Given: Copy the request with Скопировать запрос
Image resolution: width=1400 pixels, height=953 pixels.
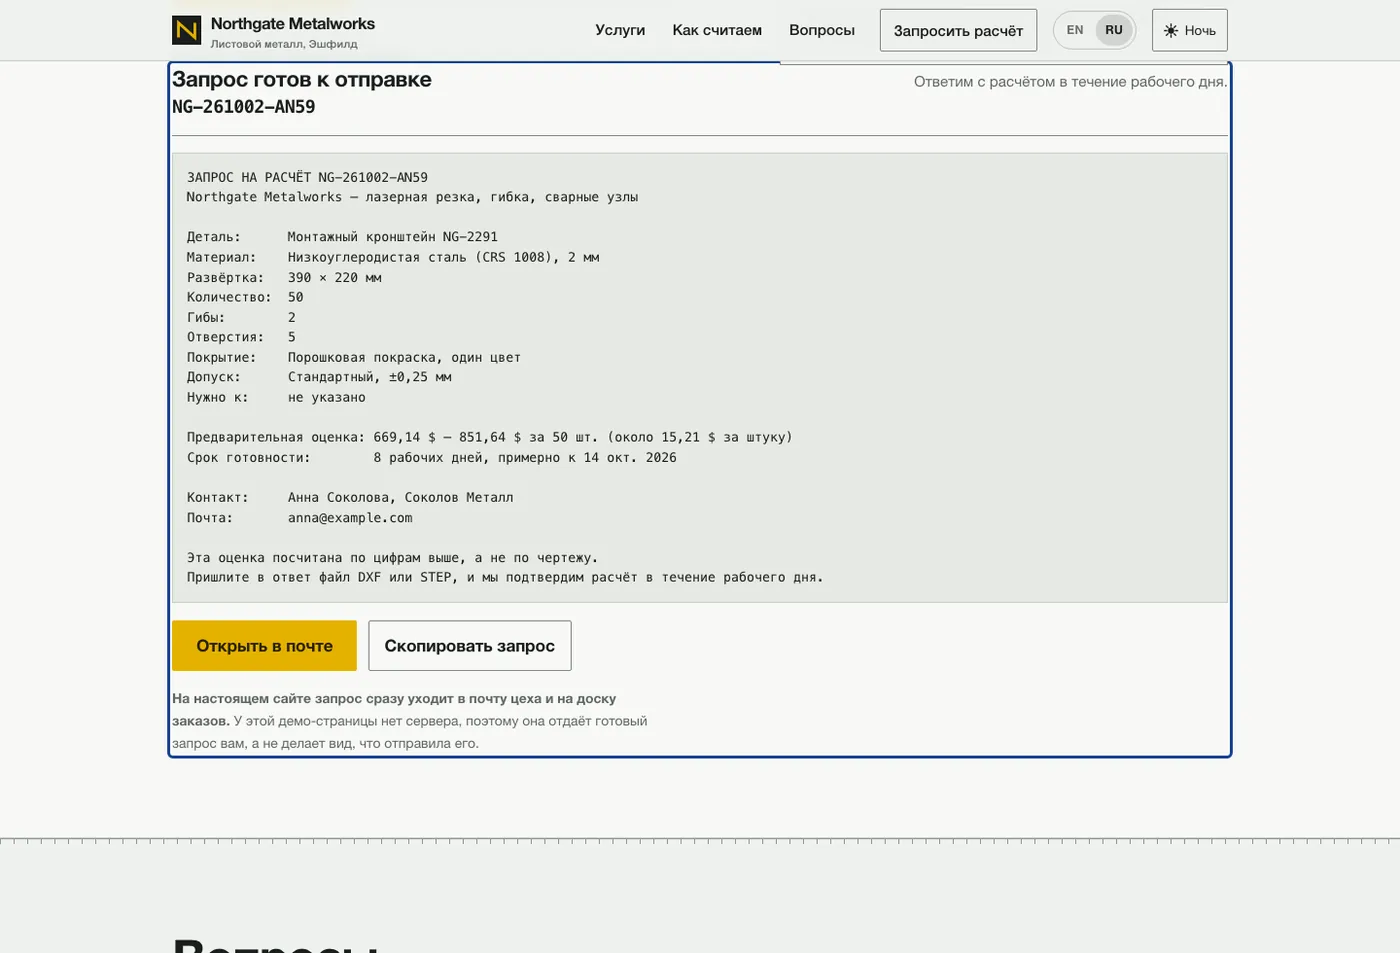Looking at the screenshot, I should pos(470,646).
